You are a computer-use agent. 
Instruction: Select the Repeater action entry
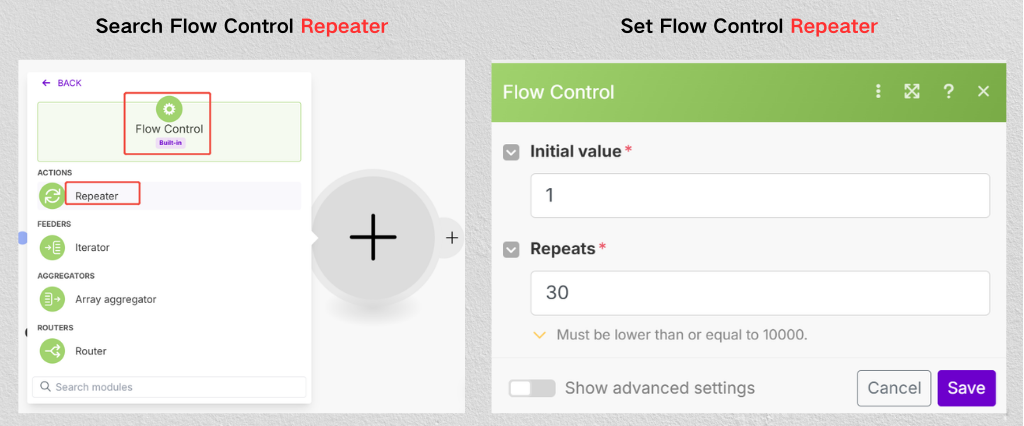(x=97, y=196)
